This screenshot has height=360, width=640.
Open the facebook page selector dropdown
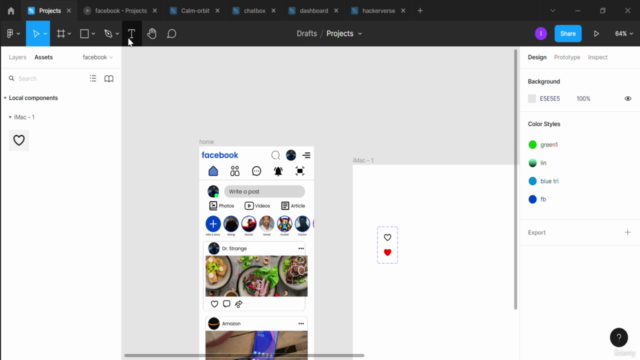pos(98,57)
